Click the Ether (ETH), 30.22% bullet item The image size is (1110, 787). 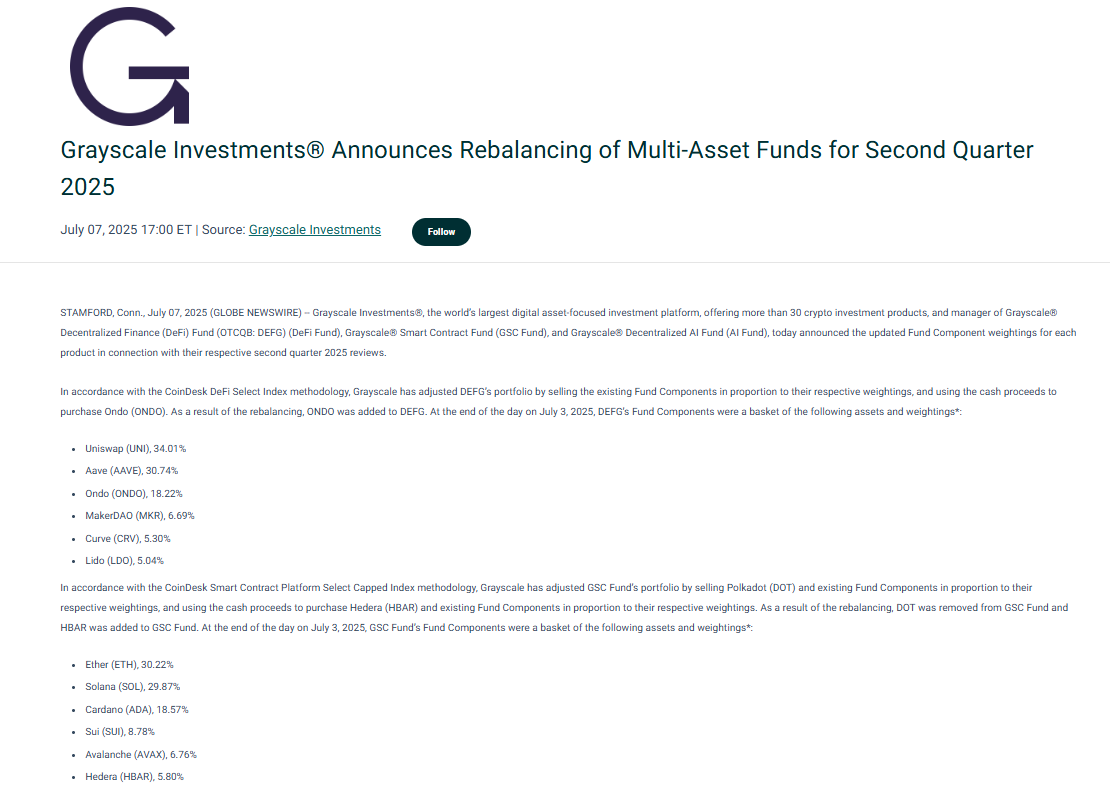coord(129,664)
